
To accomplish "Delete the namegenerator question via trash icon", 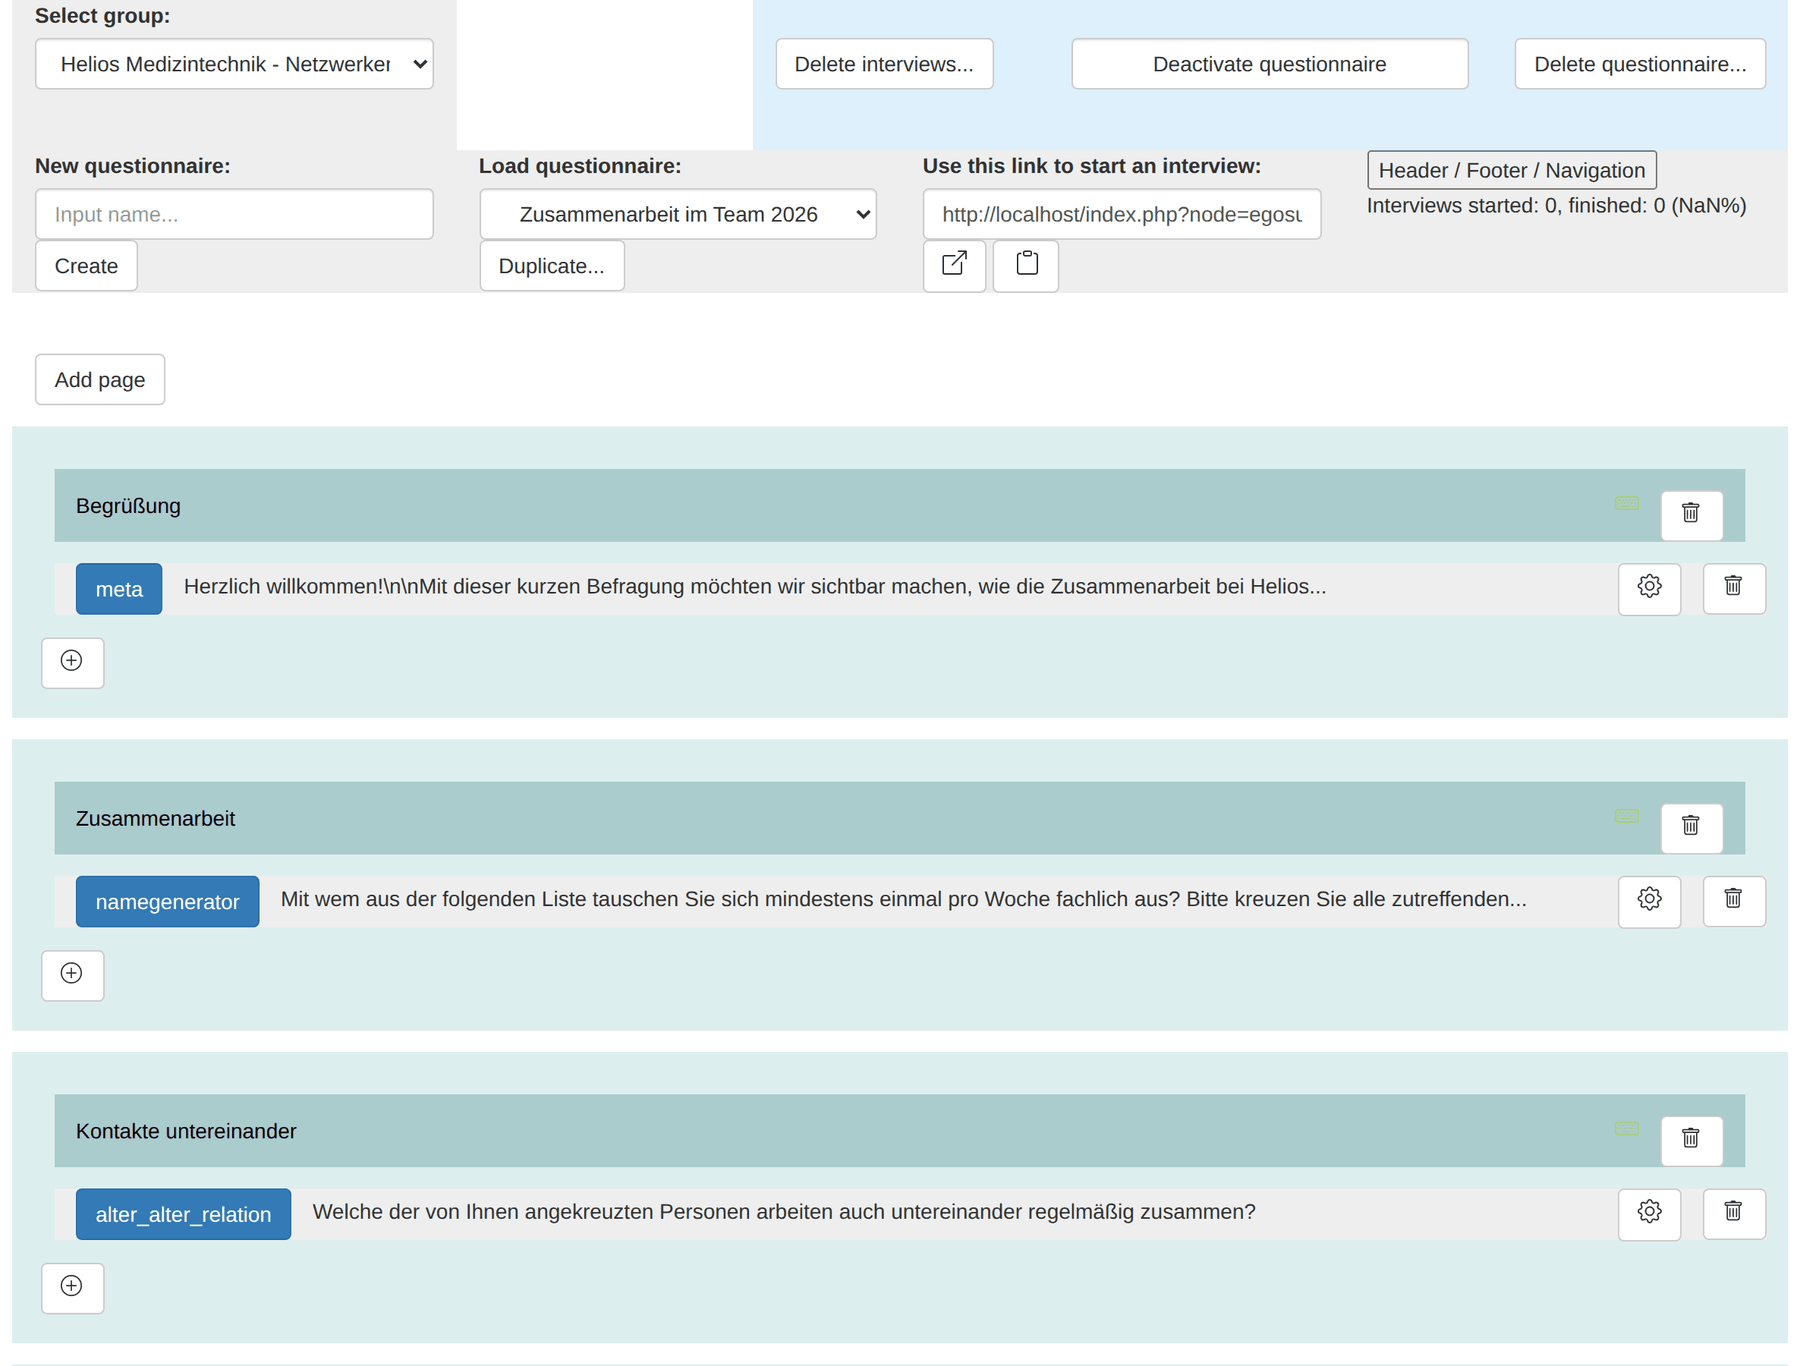I will pyautogui.click(x=1733, y=901).
